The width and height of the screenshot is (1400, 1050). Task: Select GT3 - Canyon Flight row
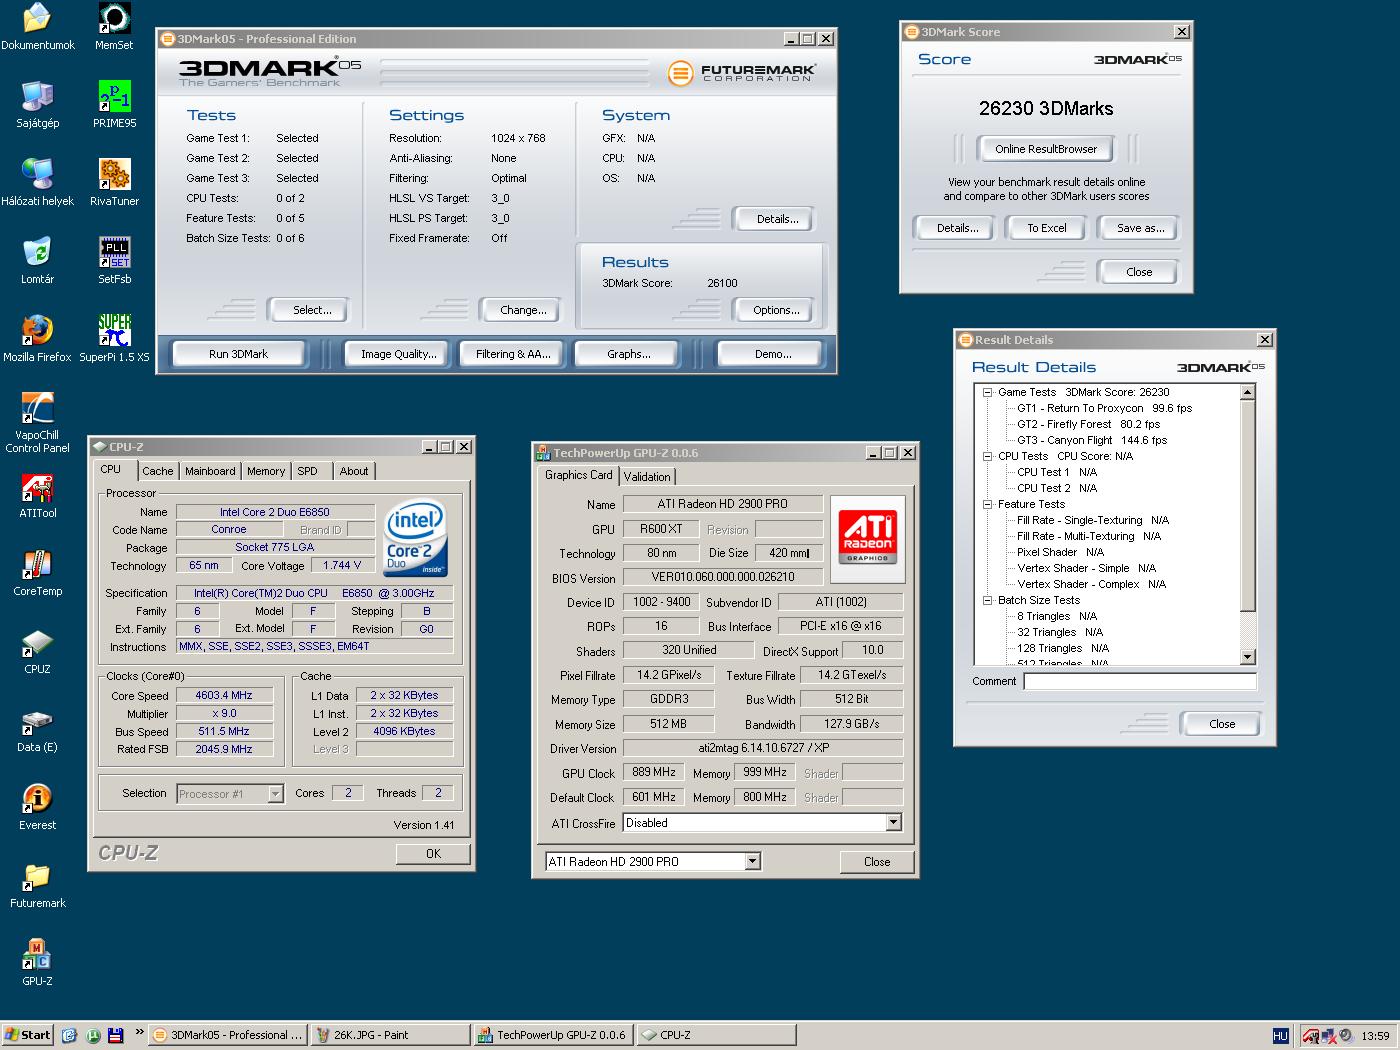point(1092,440)
